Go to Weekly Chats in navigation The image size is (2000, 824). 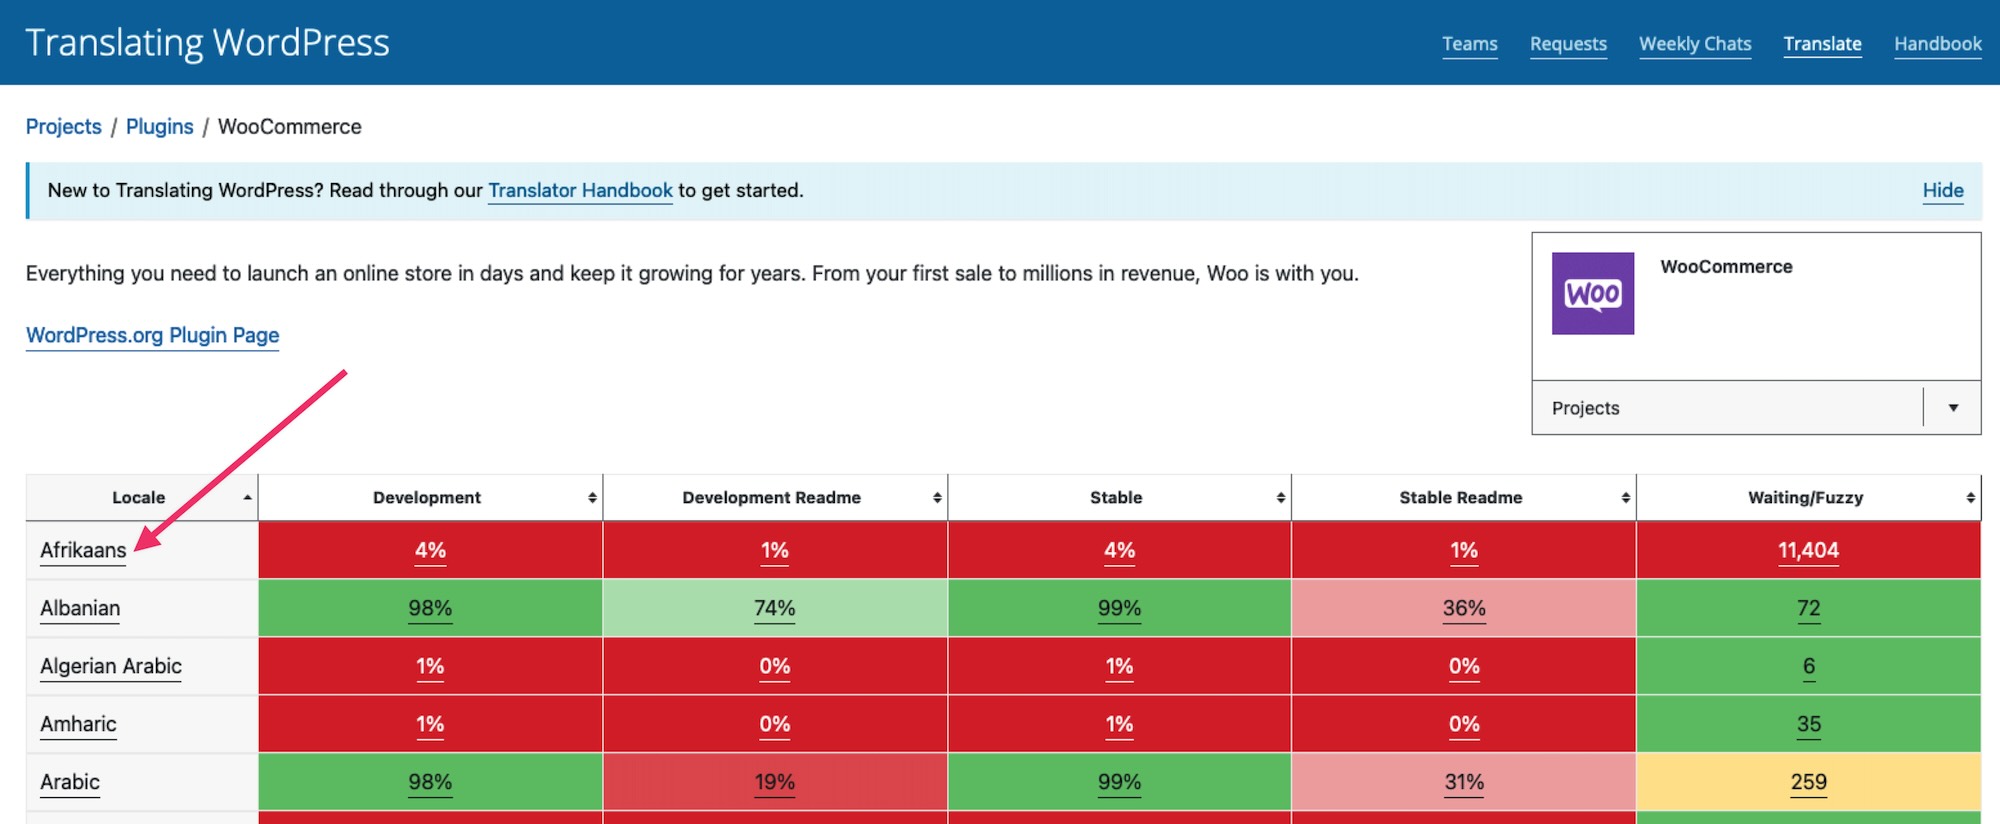1695,44
